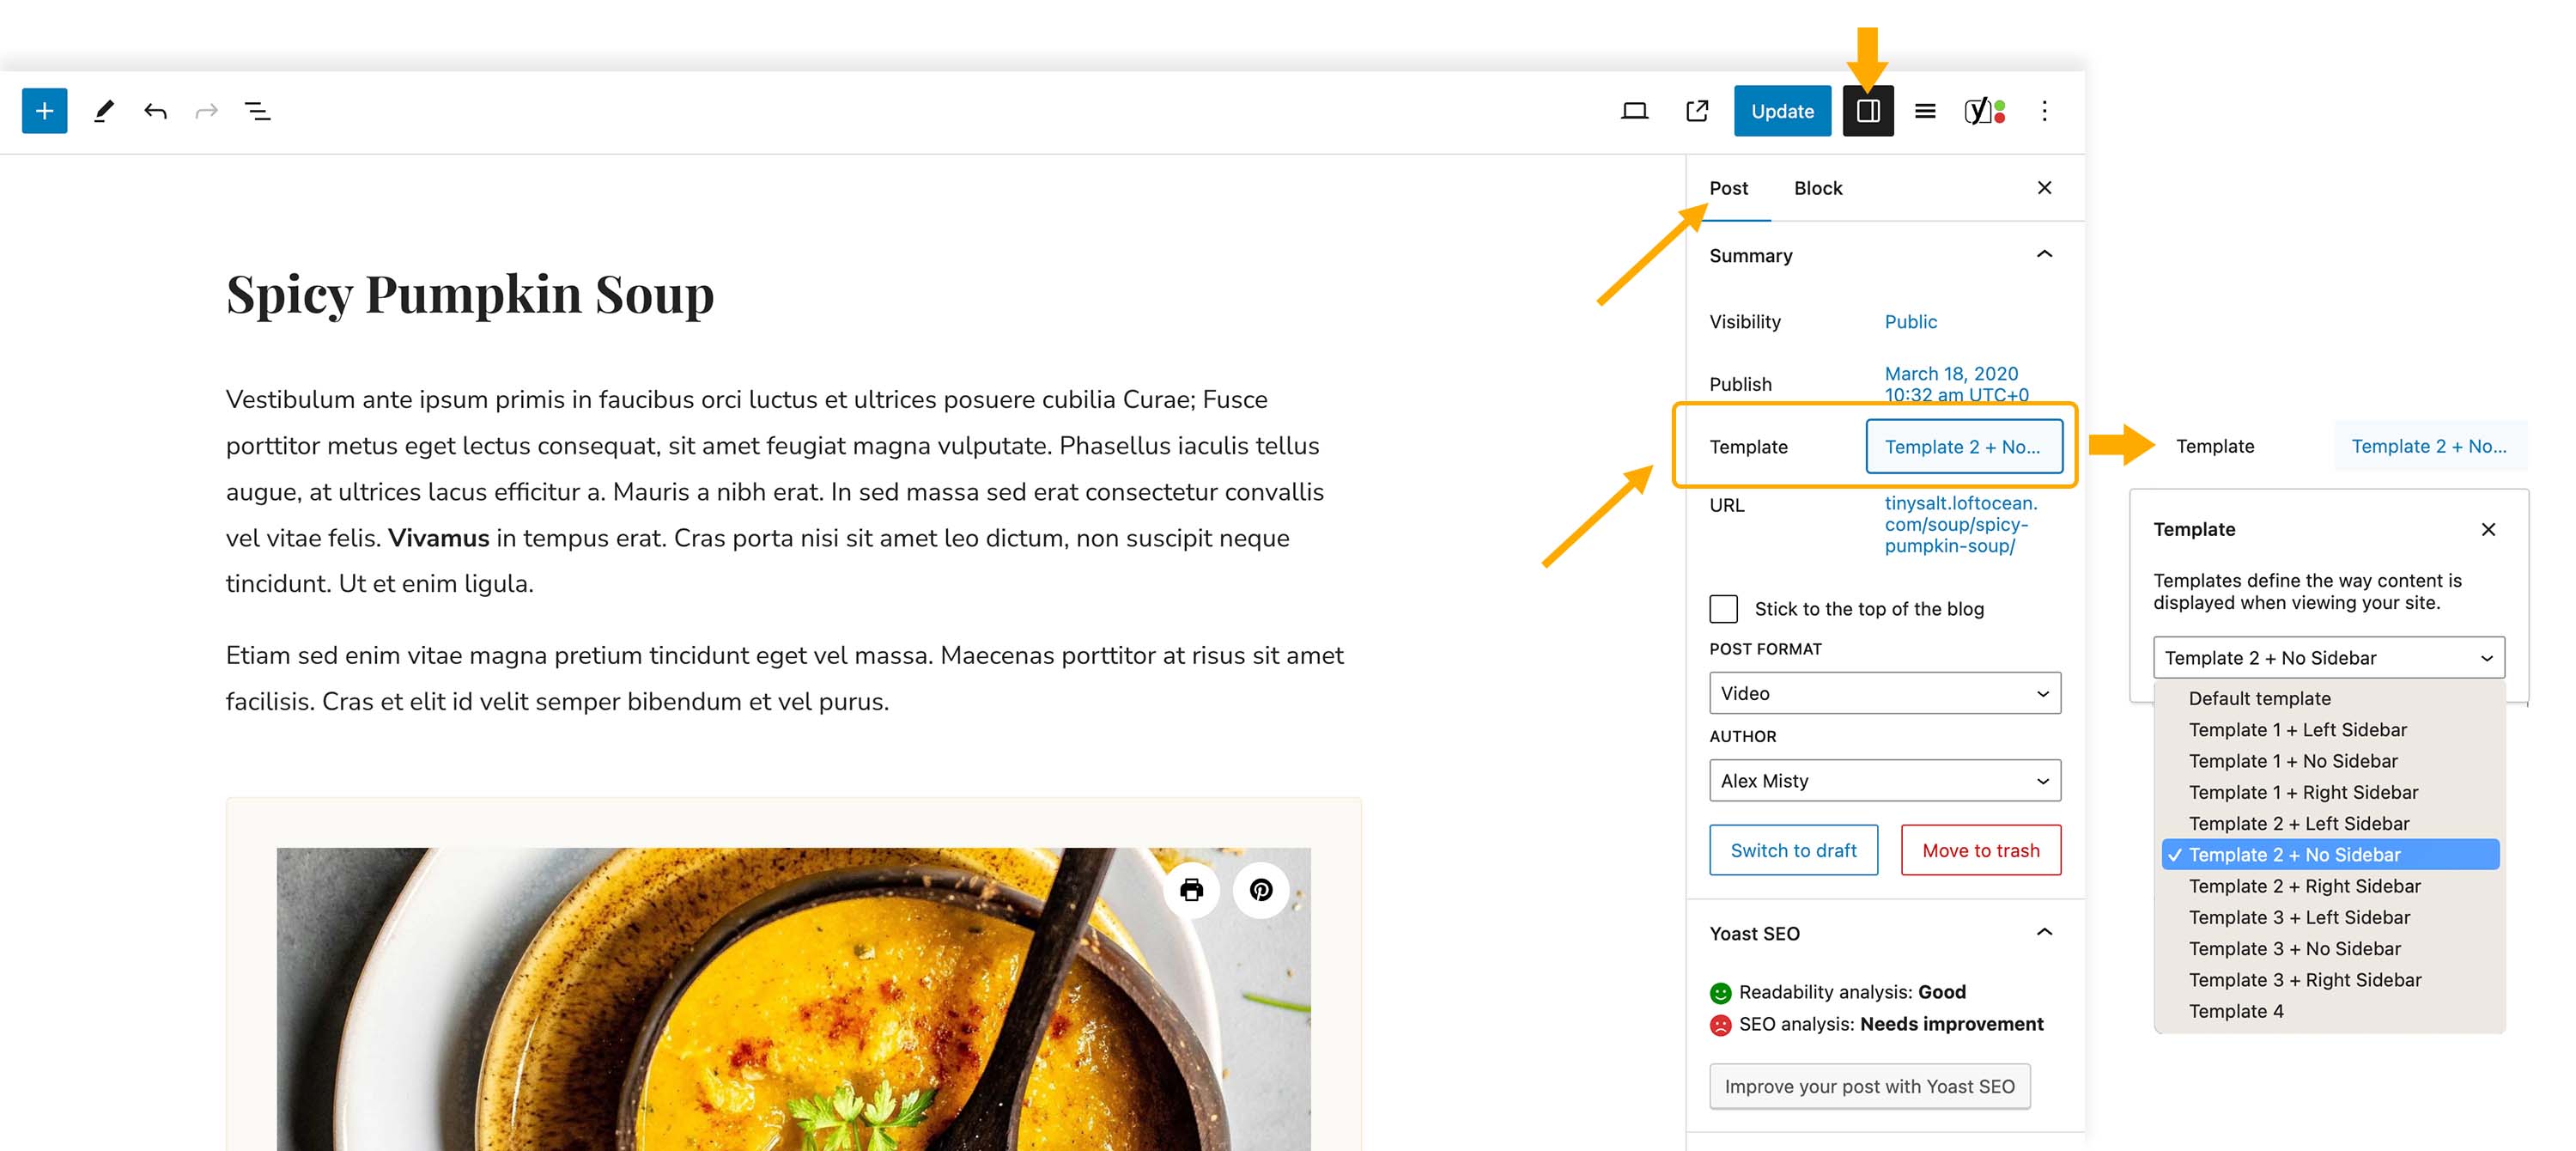Collapse the Summary panel
The height and width of the screenshot is (1151, 2576).
click(2044, 255)
